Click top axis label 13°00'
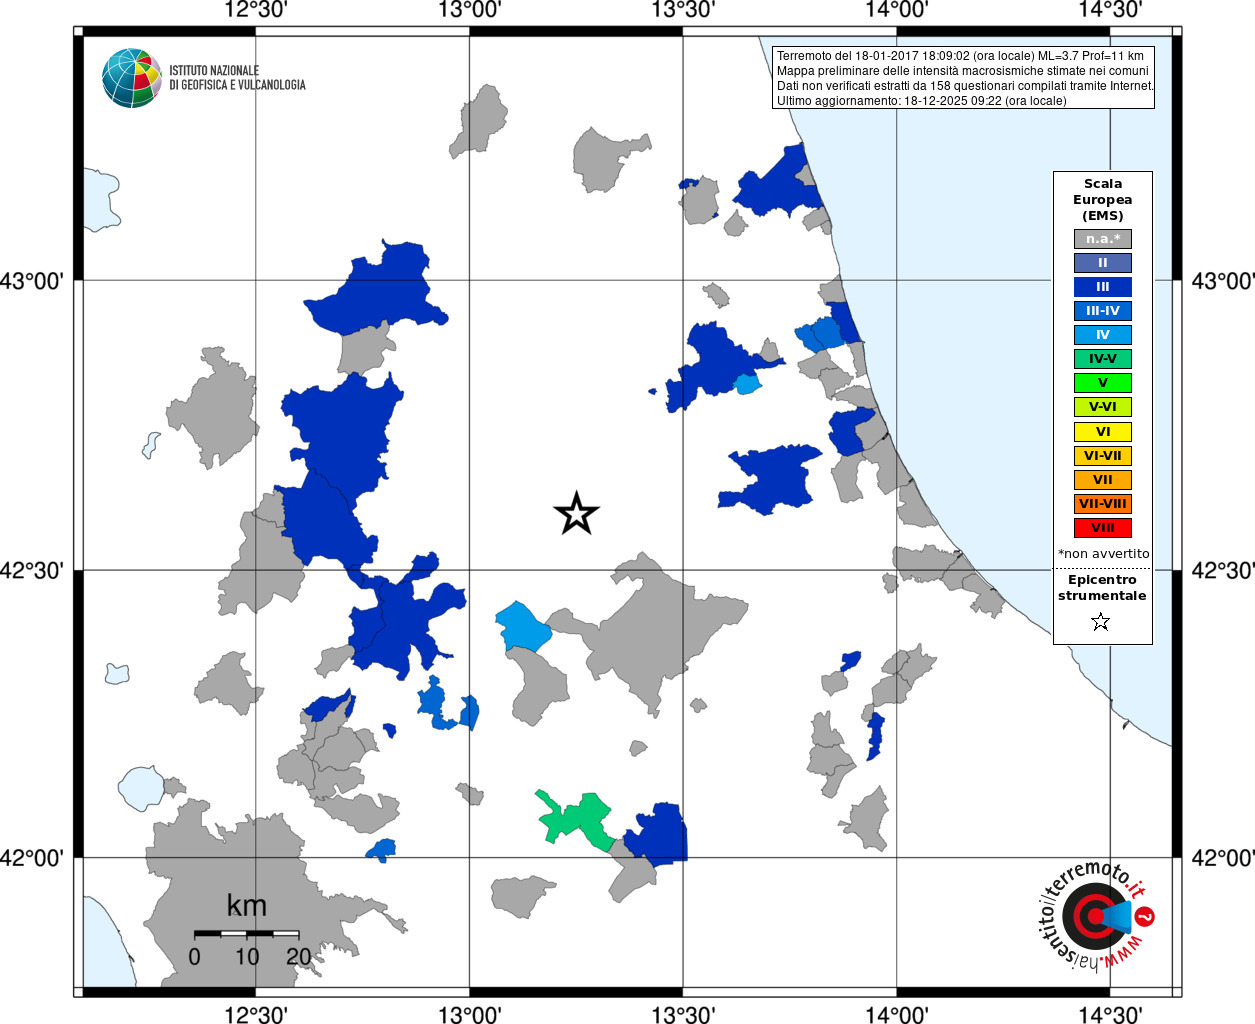 click(469, 10)
